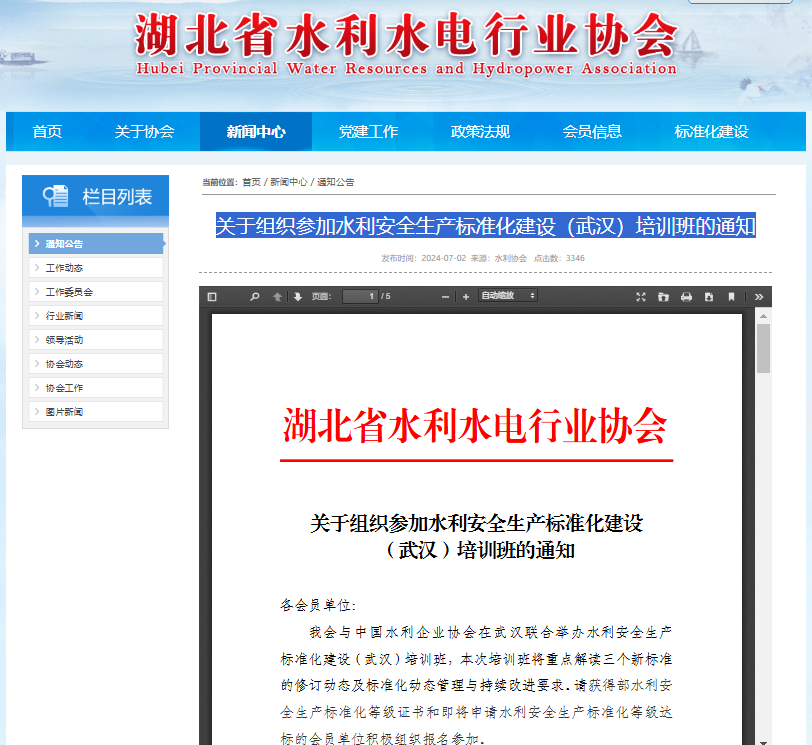Click the page number input field
This screenshot has width=812, height=745.
[360, 295]
